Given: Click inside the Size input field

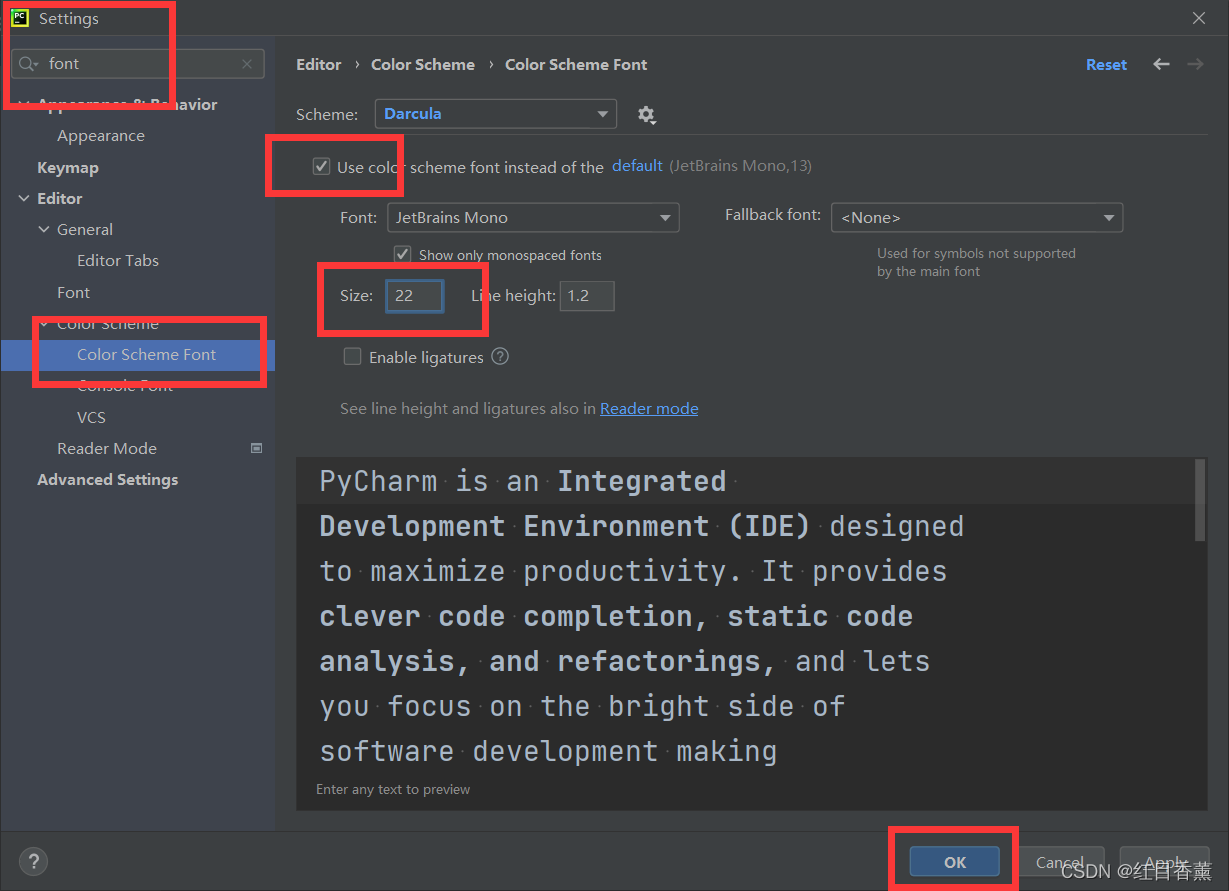Looking at the screenshot, I should pyautogui.click(x=413, y=295).
